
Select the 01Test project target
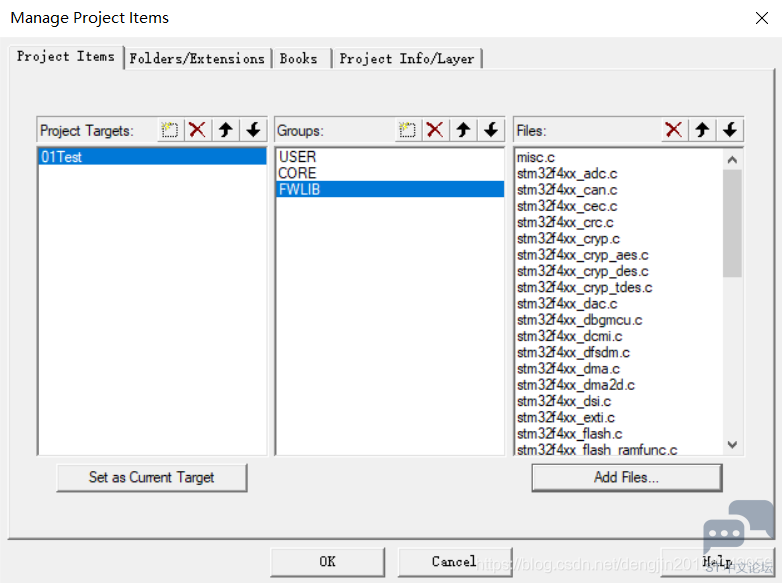pos(152,157)
